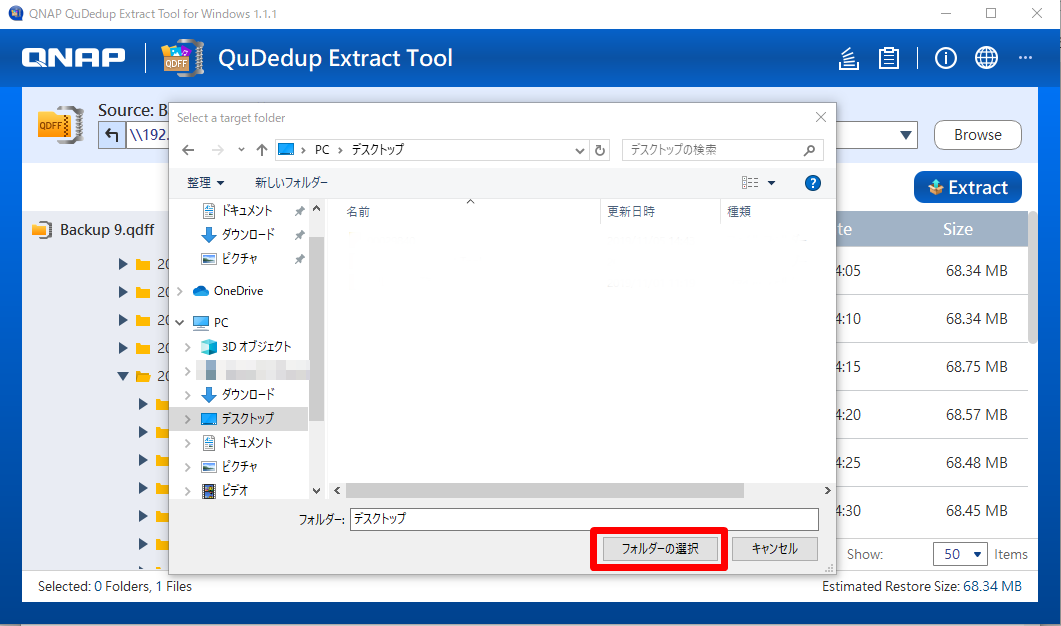Go up one folder level in dialog
Image resolution: width=1061 pixels, height=626 pixels.
[x=262, y=150]
